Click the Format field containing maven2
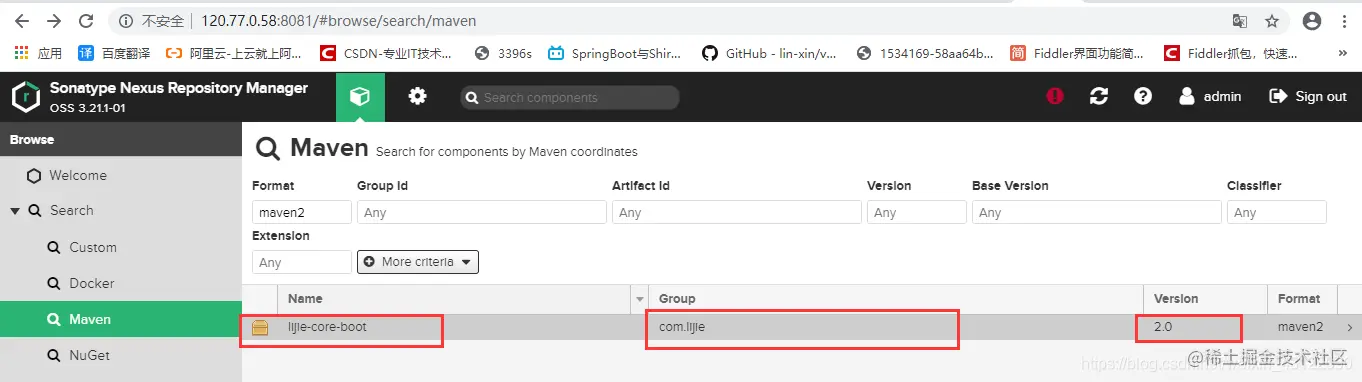1362x382 pixels. (x=302, y=212)
